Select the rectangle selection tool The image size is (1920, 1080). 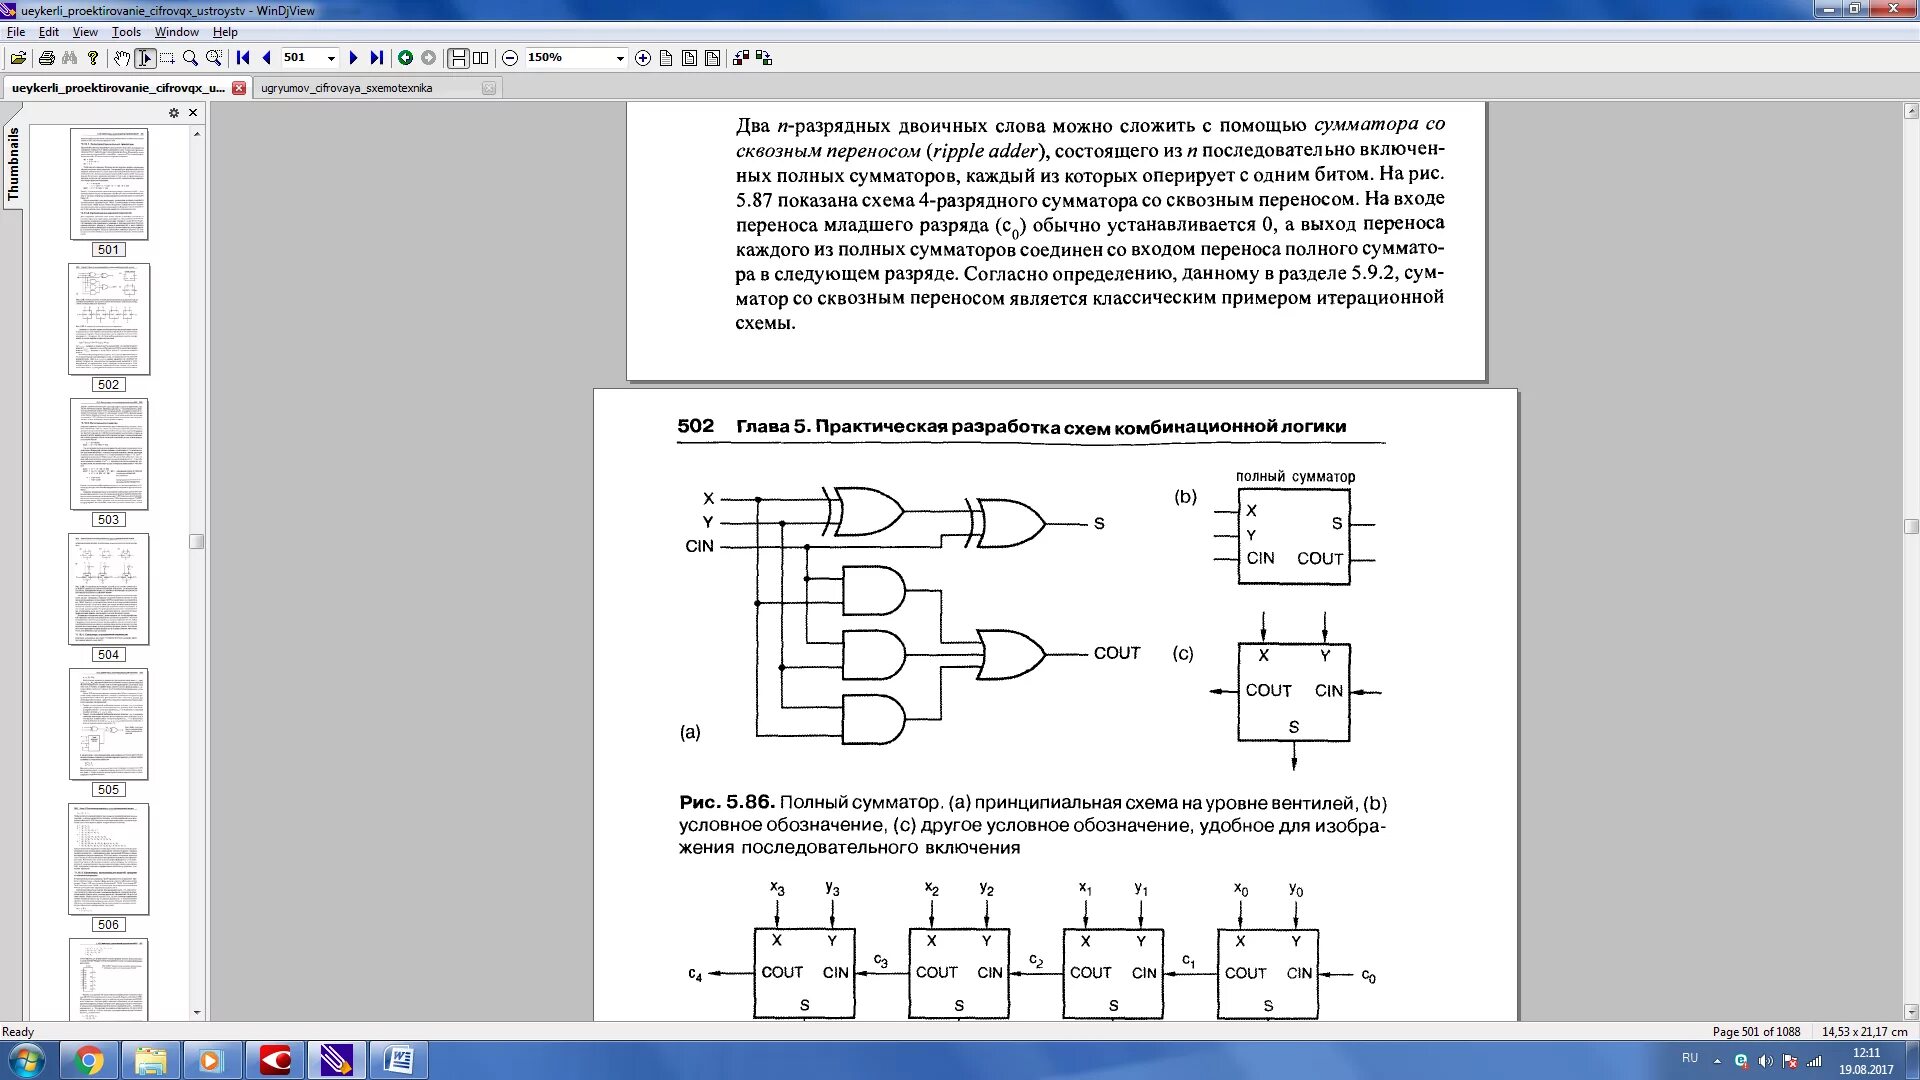[x=167, y=58]
